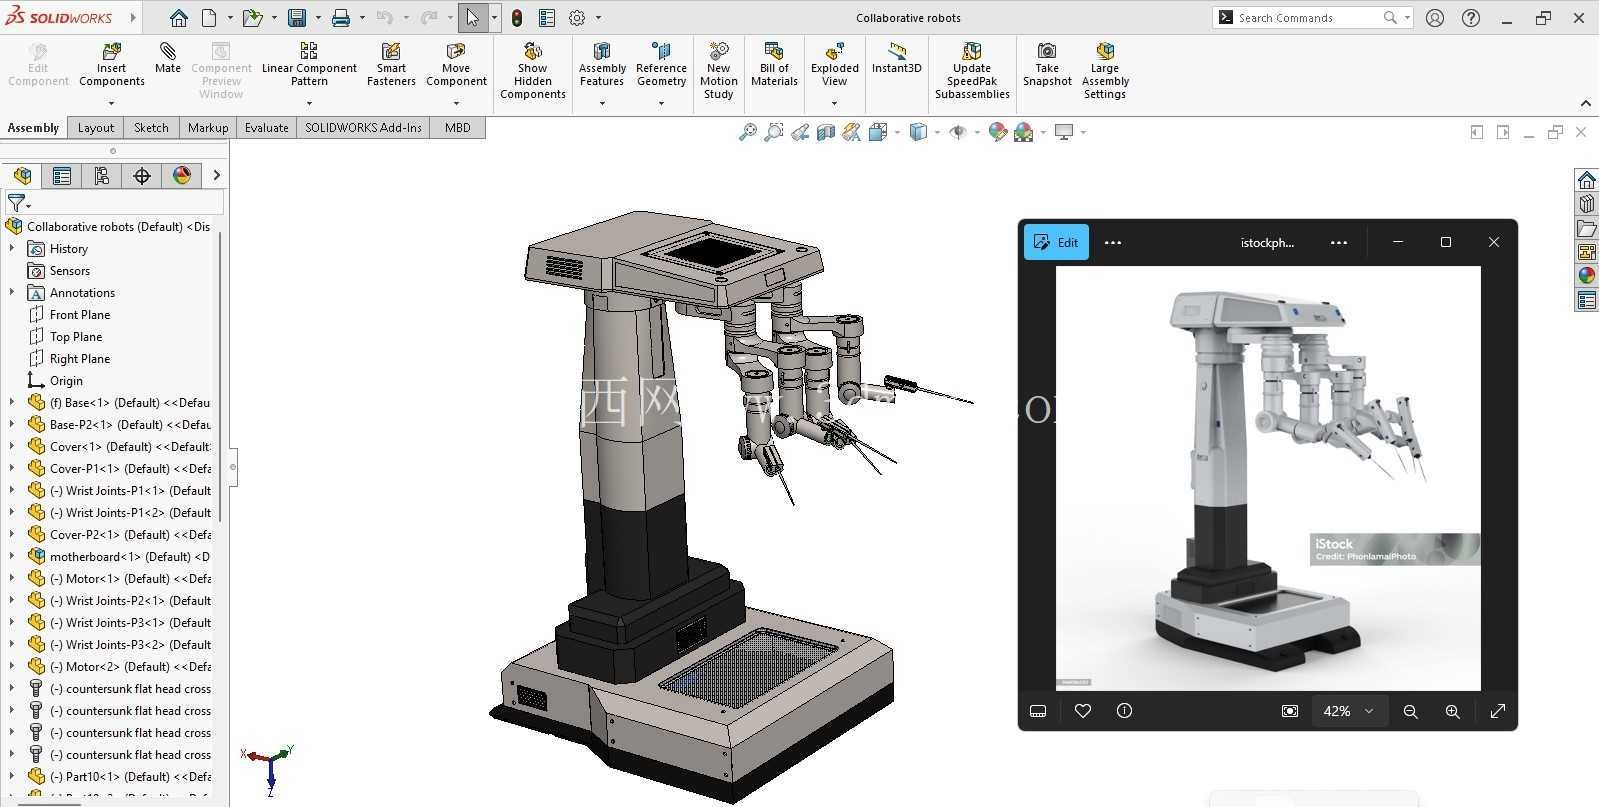Image resolution: width=1599 pixels, height=807 pixels.
Task: Toggle filmstrip in Photos window
Action: point(1038,711)
